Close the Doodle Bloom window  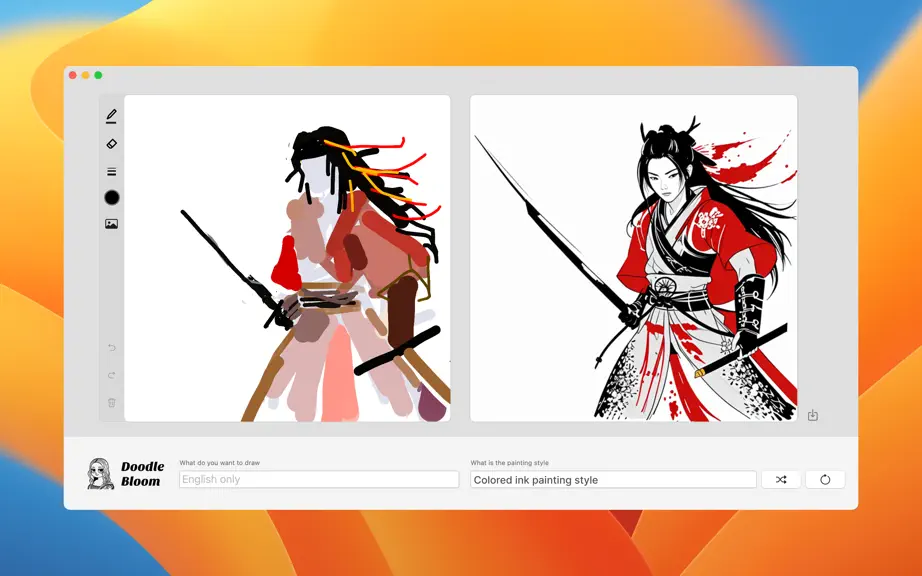tap(73, 75)
